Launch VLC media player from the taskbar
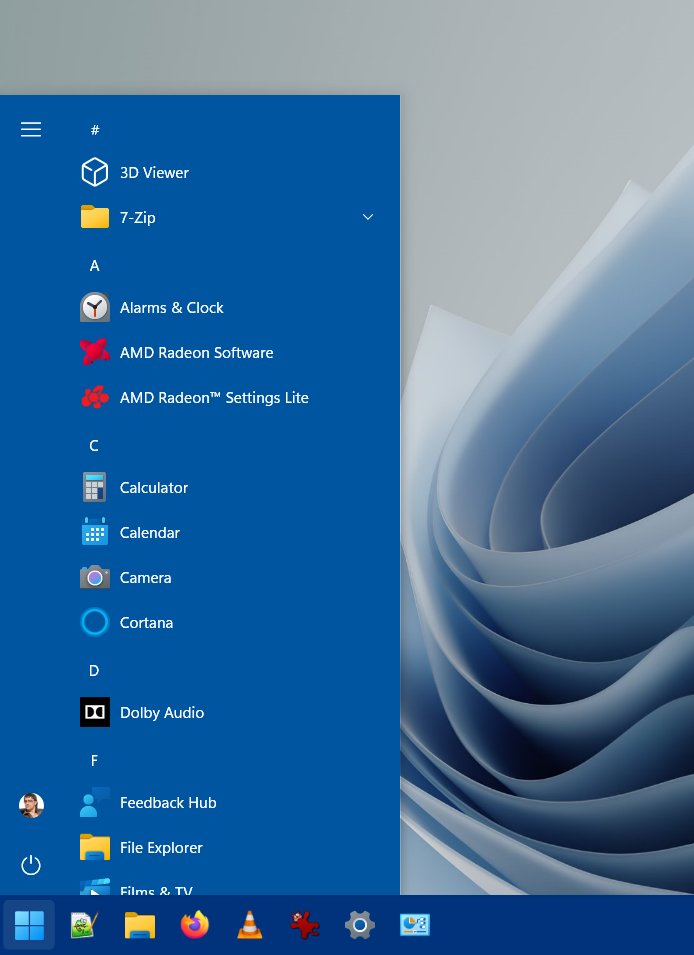This screenshot has height=955, width=694. (250, 925)
